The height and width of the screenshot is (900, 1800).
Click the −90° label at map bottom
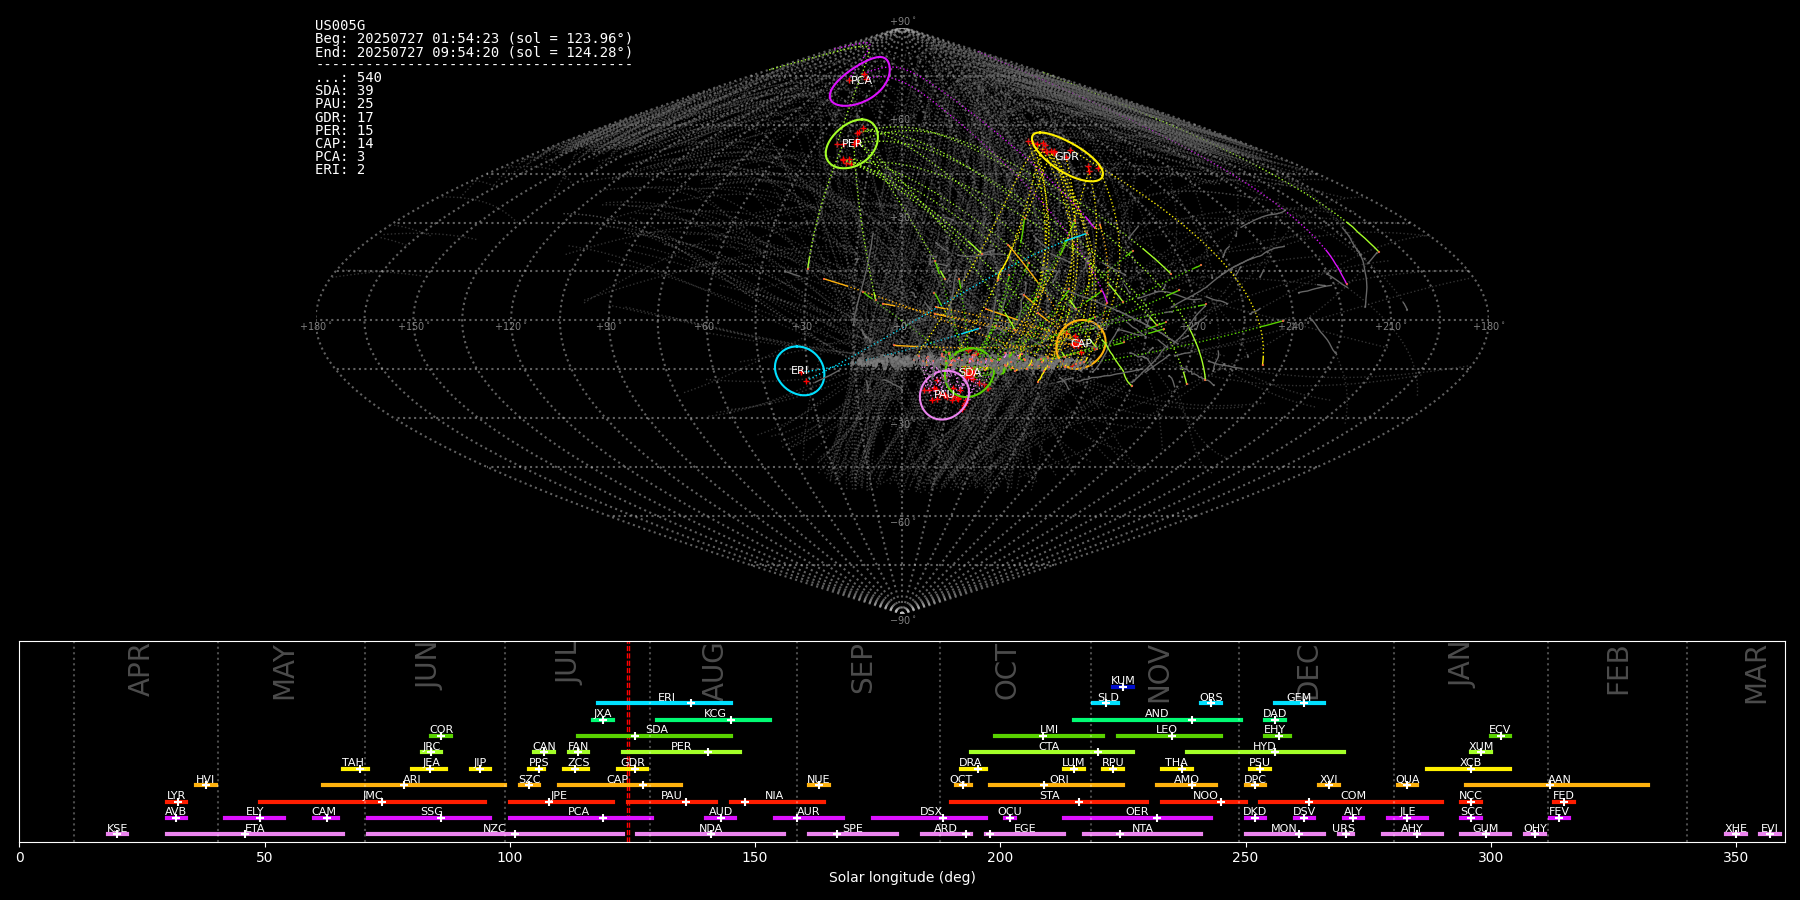click(x=902, y=620)
